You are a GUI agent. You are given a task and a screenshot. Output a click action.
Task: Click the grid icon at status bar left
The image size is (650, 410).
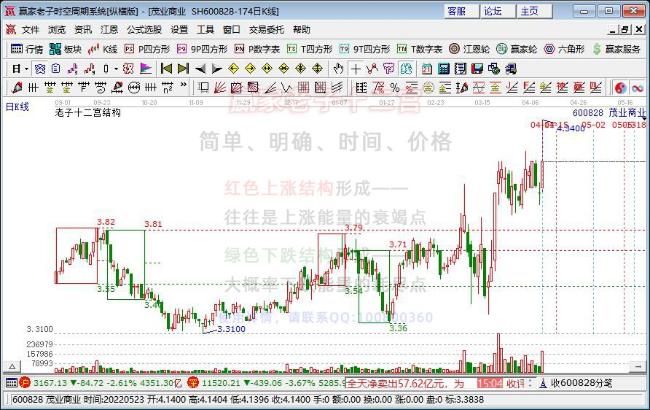(x=11, y=383)
